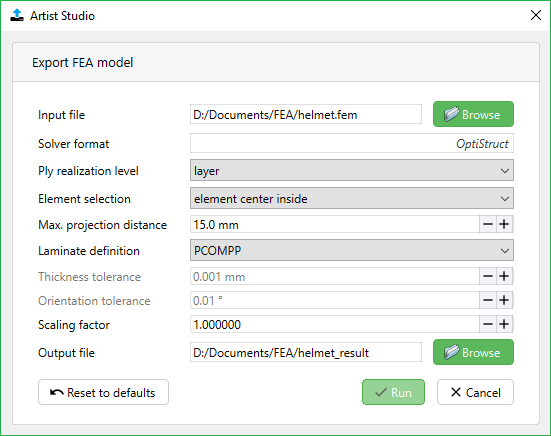Viewport: 551px width, 436px height.
Task: Click the Max. projection distance label
Action: 103,225
